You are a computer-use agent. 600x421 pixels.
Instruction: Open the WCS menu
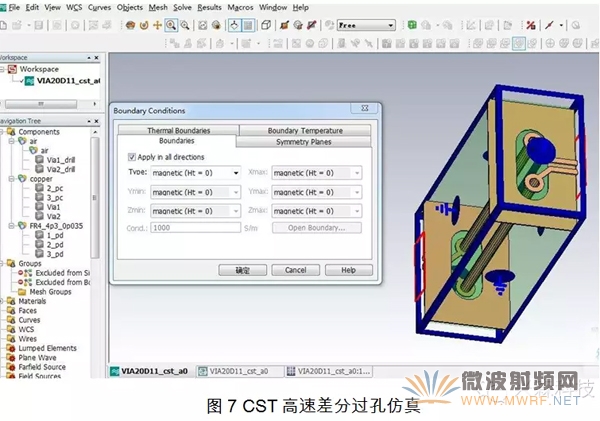click(x=74, y=7)
